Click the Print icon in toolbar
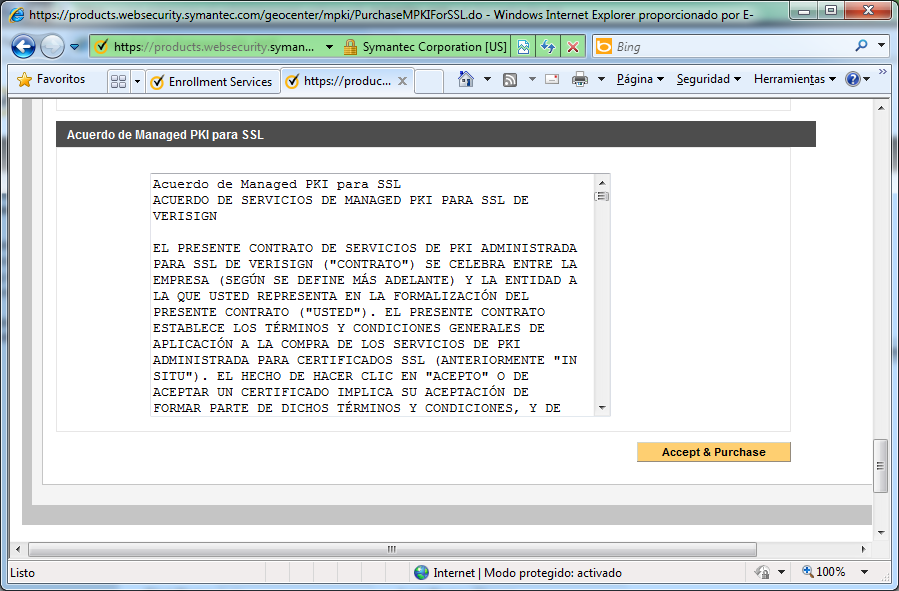The width and height of the screenshot is (899, 591). [580, 80]
